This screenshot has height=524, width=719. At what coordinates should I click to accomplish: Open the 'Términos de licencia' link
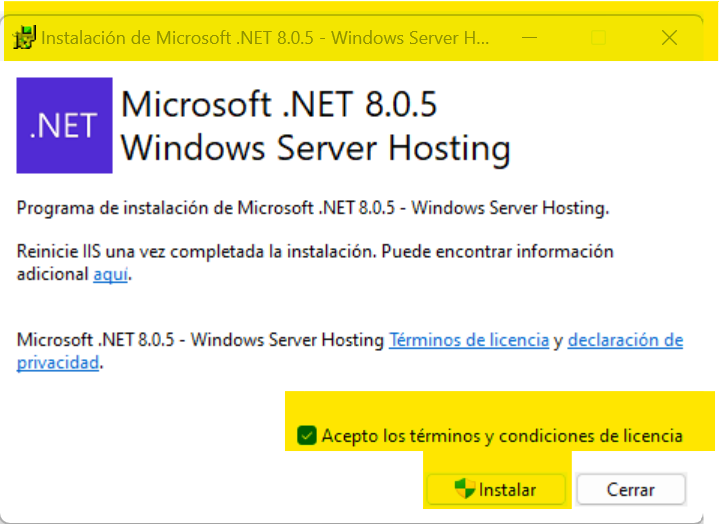tap(469, 340)
